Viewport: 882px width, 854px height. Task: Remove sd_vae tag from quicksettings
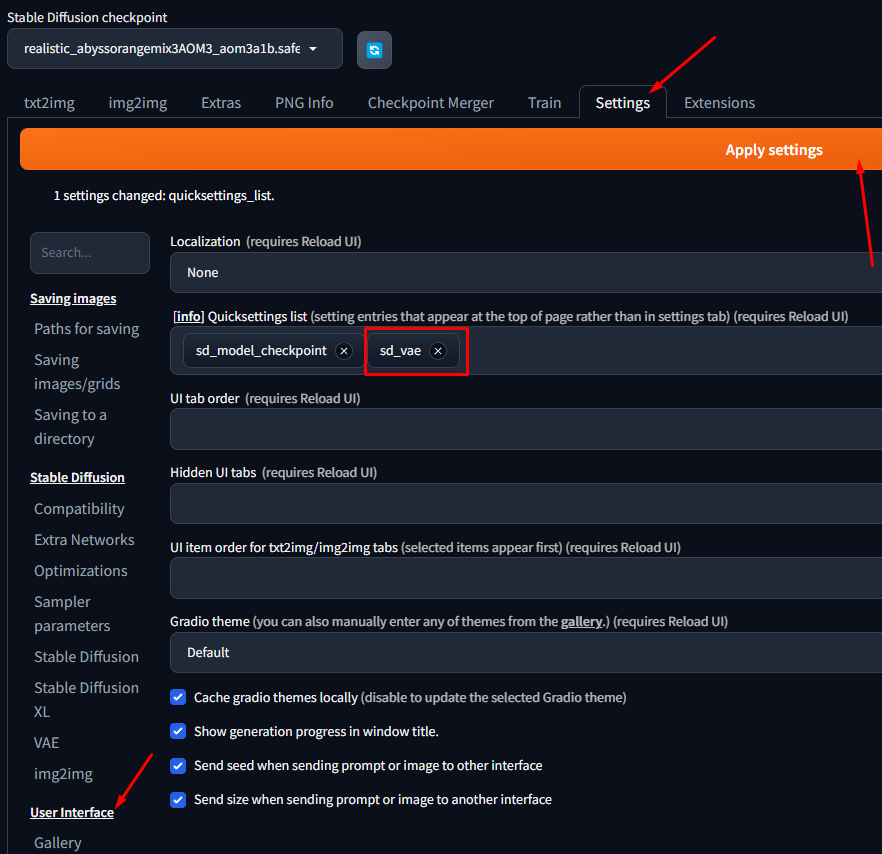[x=437, y=351]
